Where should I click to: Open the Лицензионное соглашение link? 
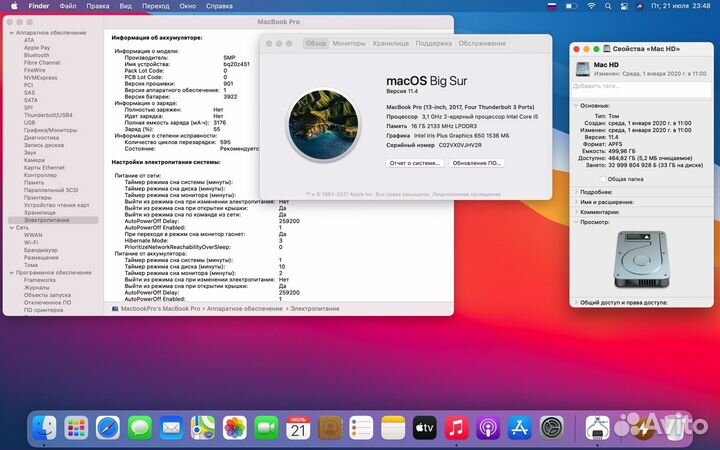466,194
